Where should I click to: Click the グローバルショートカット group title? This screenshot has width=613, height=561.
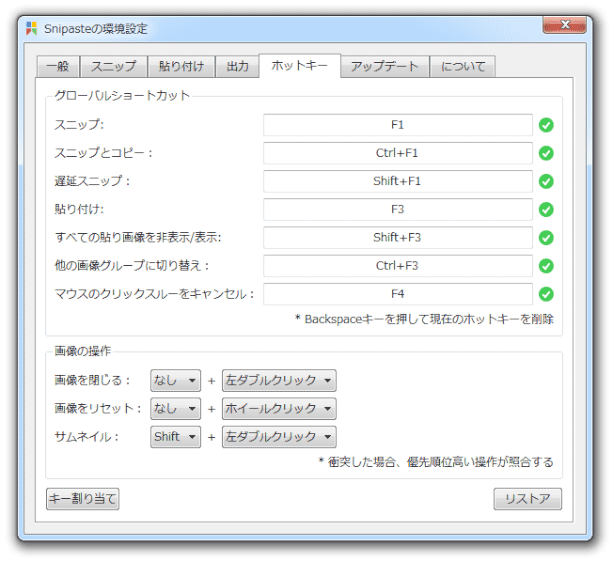(x=122, y=95)
